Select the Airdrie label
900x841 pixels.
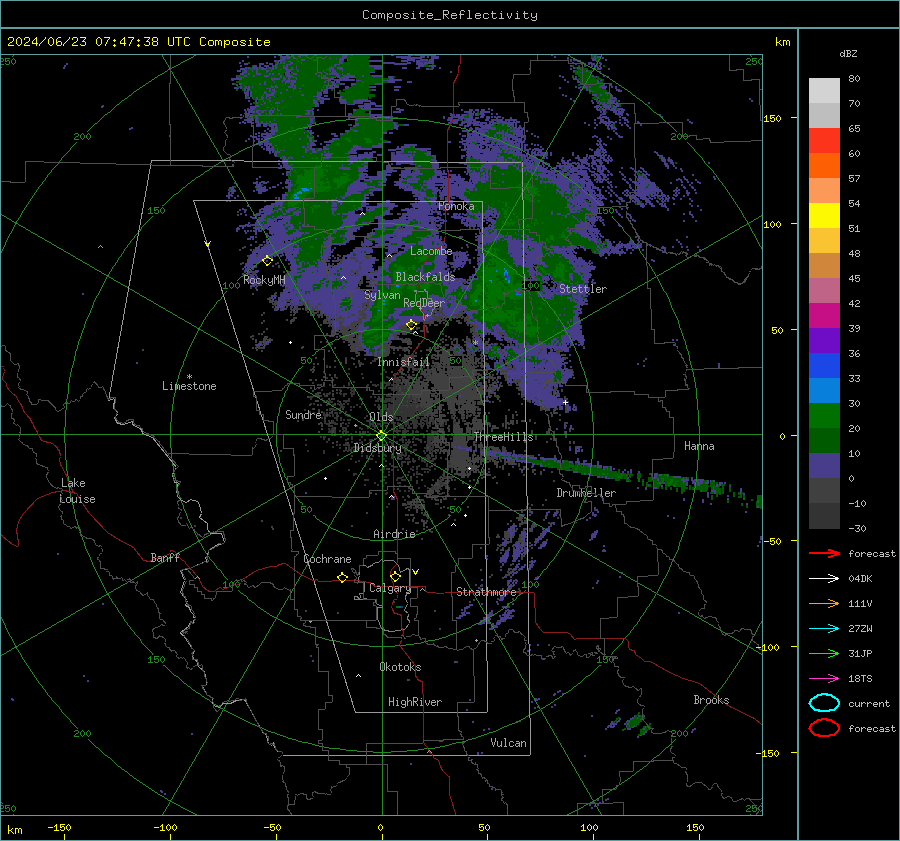pyautogui.click(x=394, y=534)
